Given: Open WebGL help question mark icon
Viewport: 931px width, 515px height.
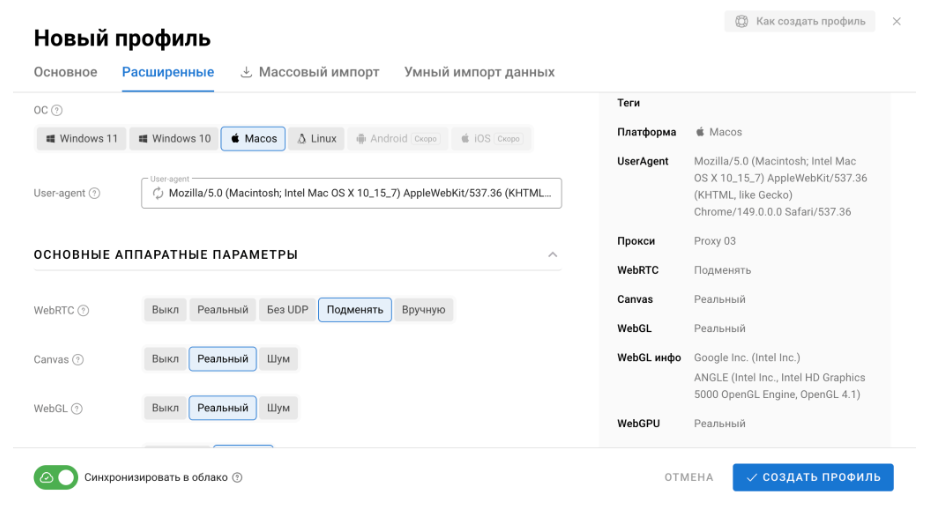Looking at the screenshot, I should pos(77,409).
